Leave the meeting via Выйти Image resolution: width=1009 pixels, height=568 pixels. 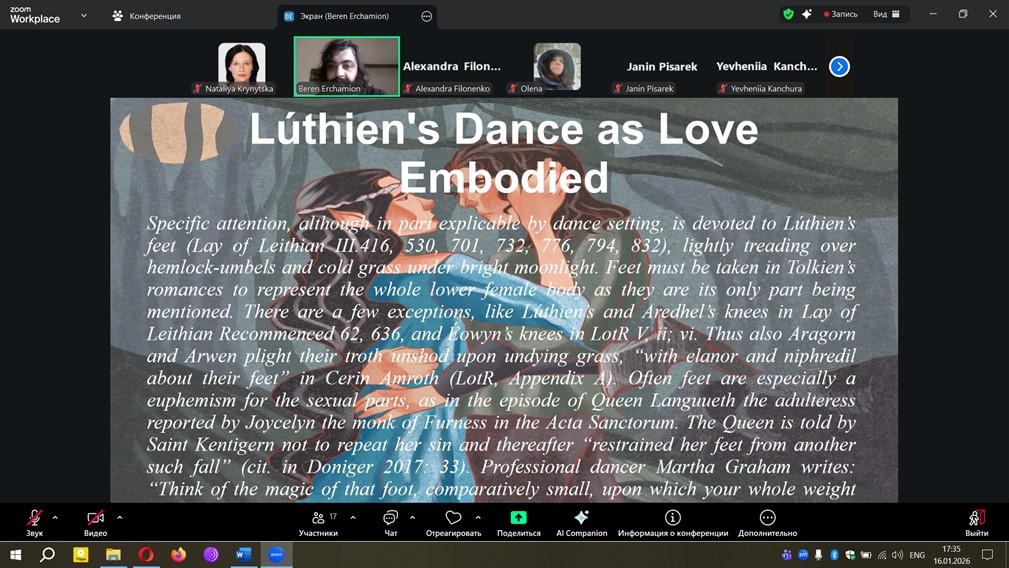[x=976, y=520]
